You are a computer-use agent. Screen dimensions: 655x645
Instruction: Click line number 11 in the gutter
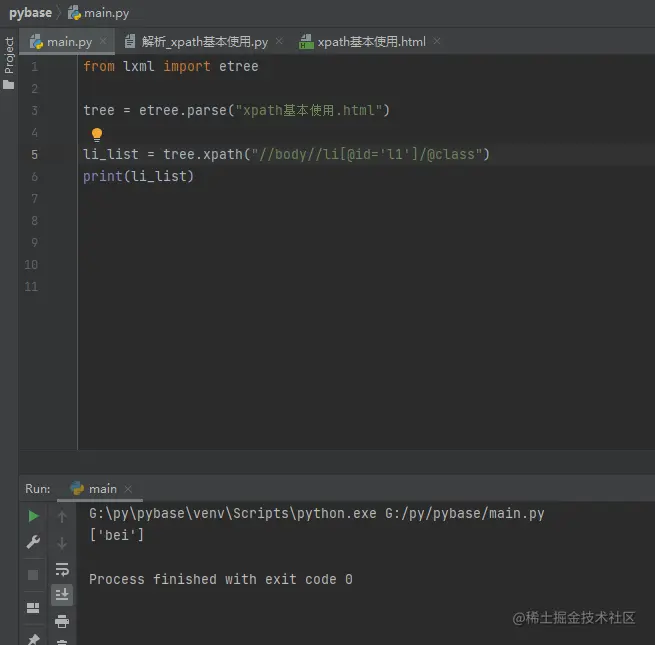(x=31, y=287)
